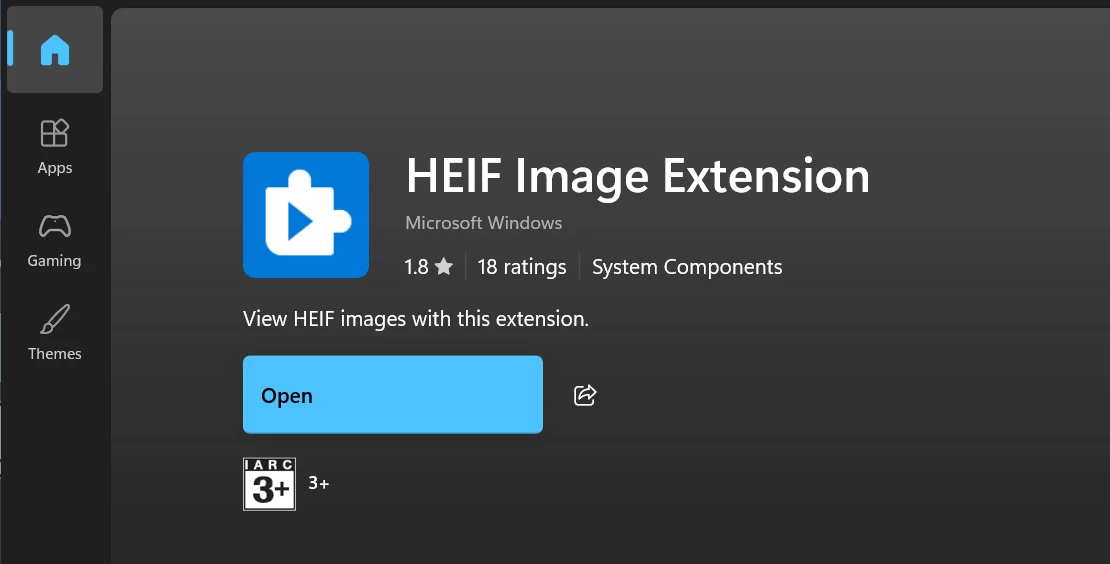1110x564 pixels.
Task: Click the HEIF Image Extension puzzle logo
Action: tap(306, 215)
